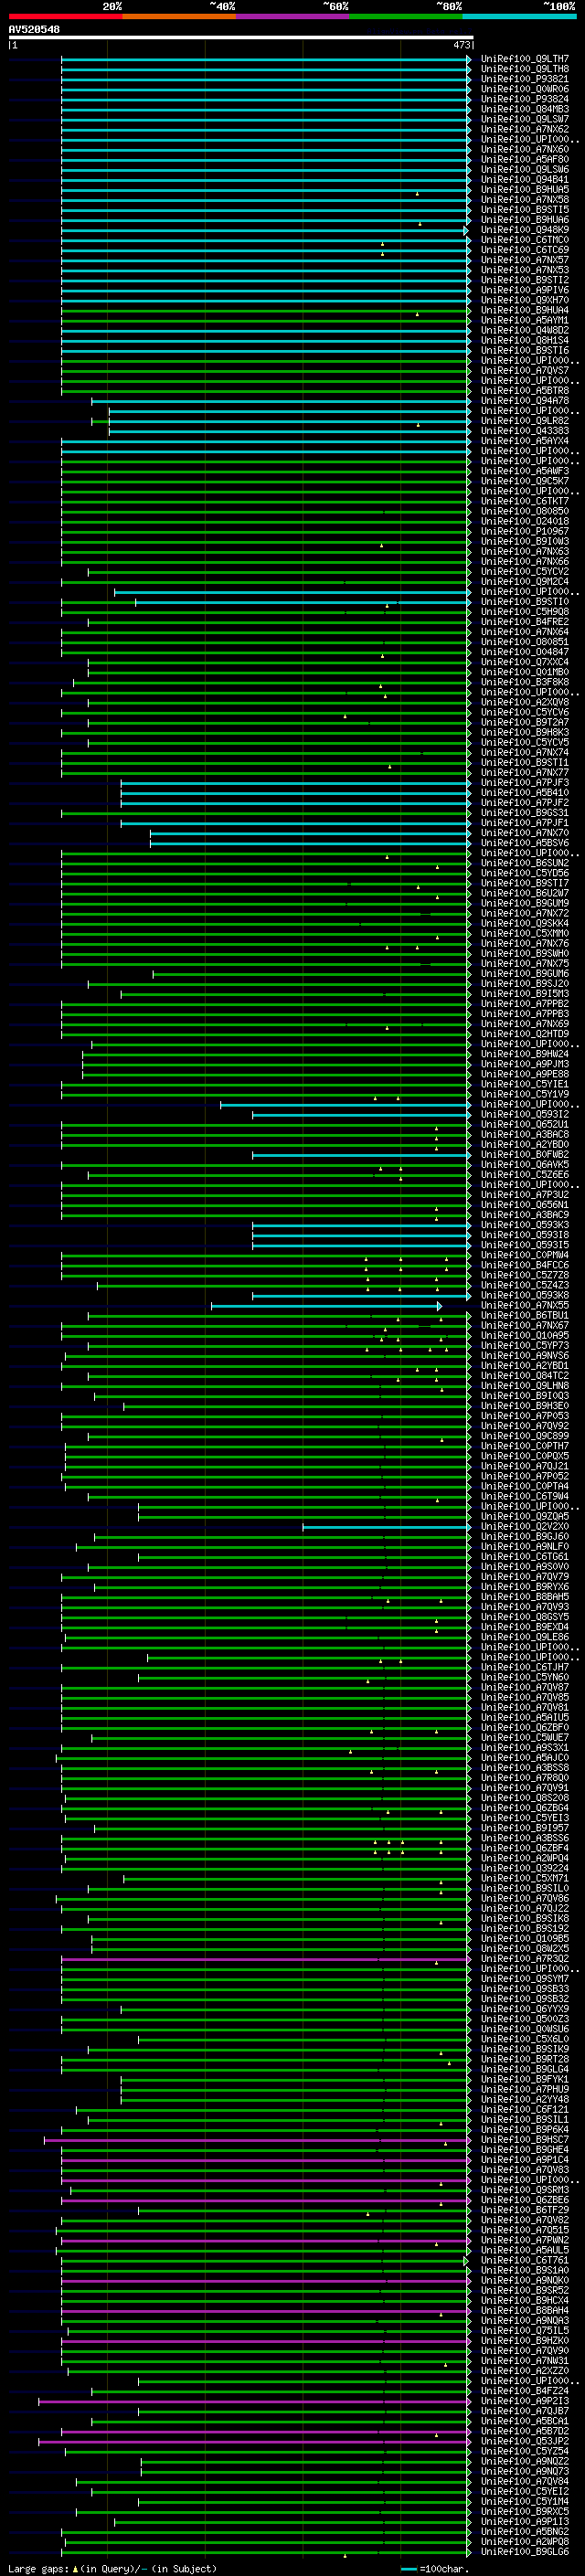This screenshot has height=2576, width=585.
Task: Click the short cyan bar for UniRef100_A7NX55
Action: [326, 1306]
